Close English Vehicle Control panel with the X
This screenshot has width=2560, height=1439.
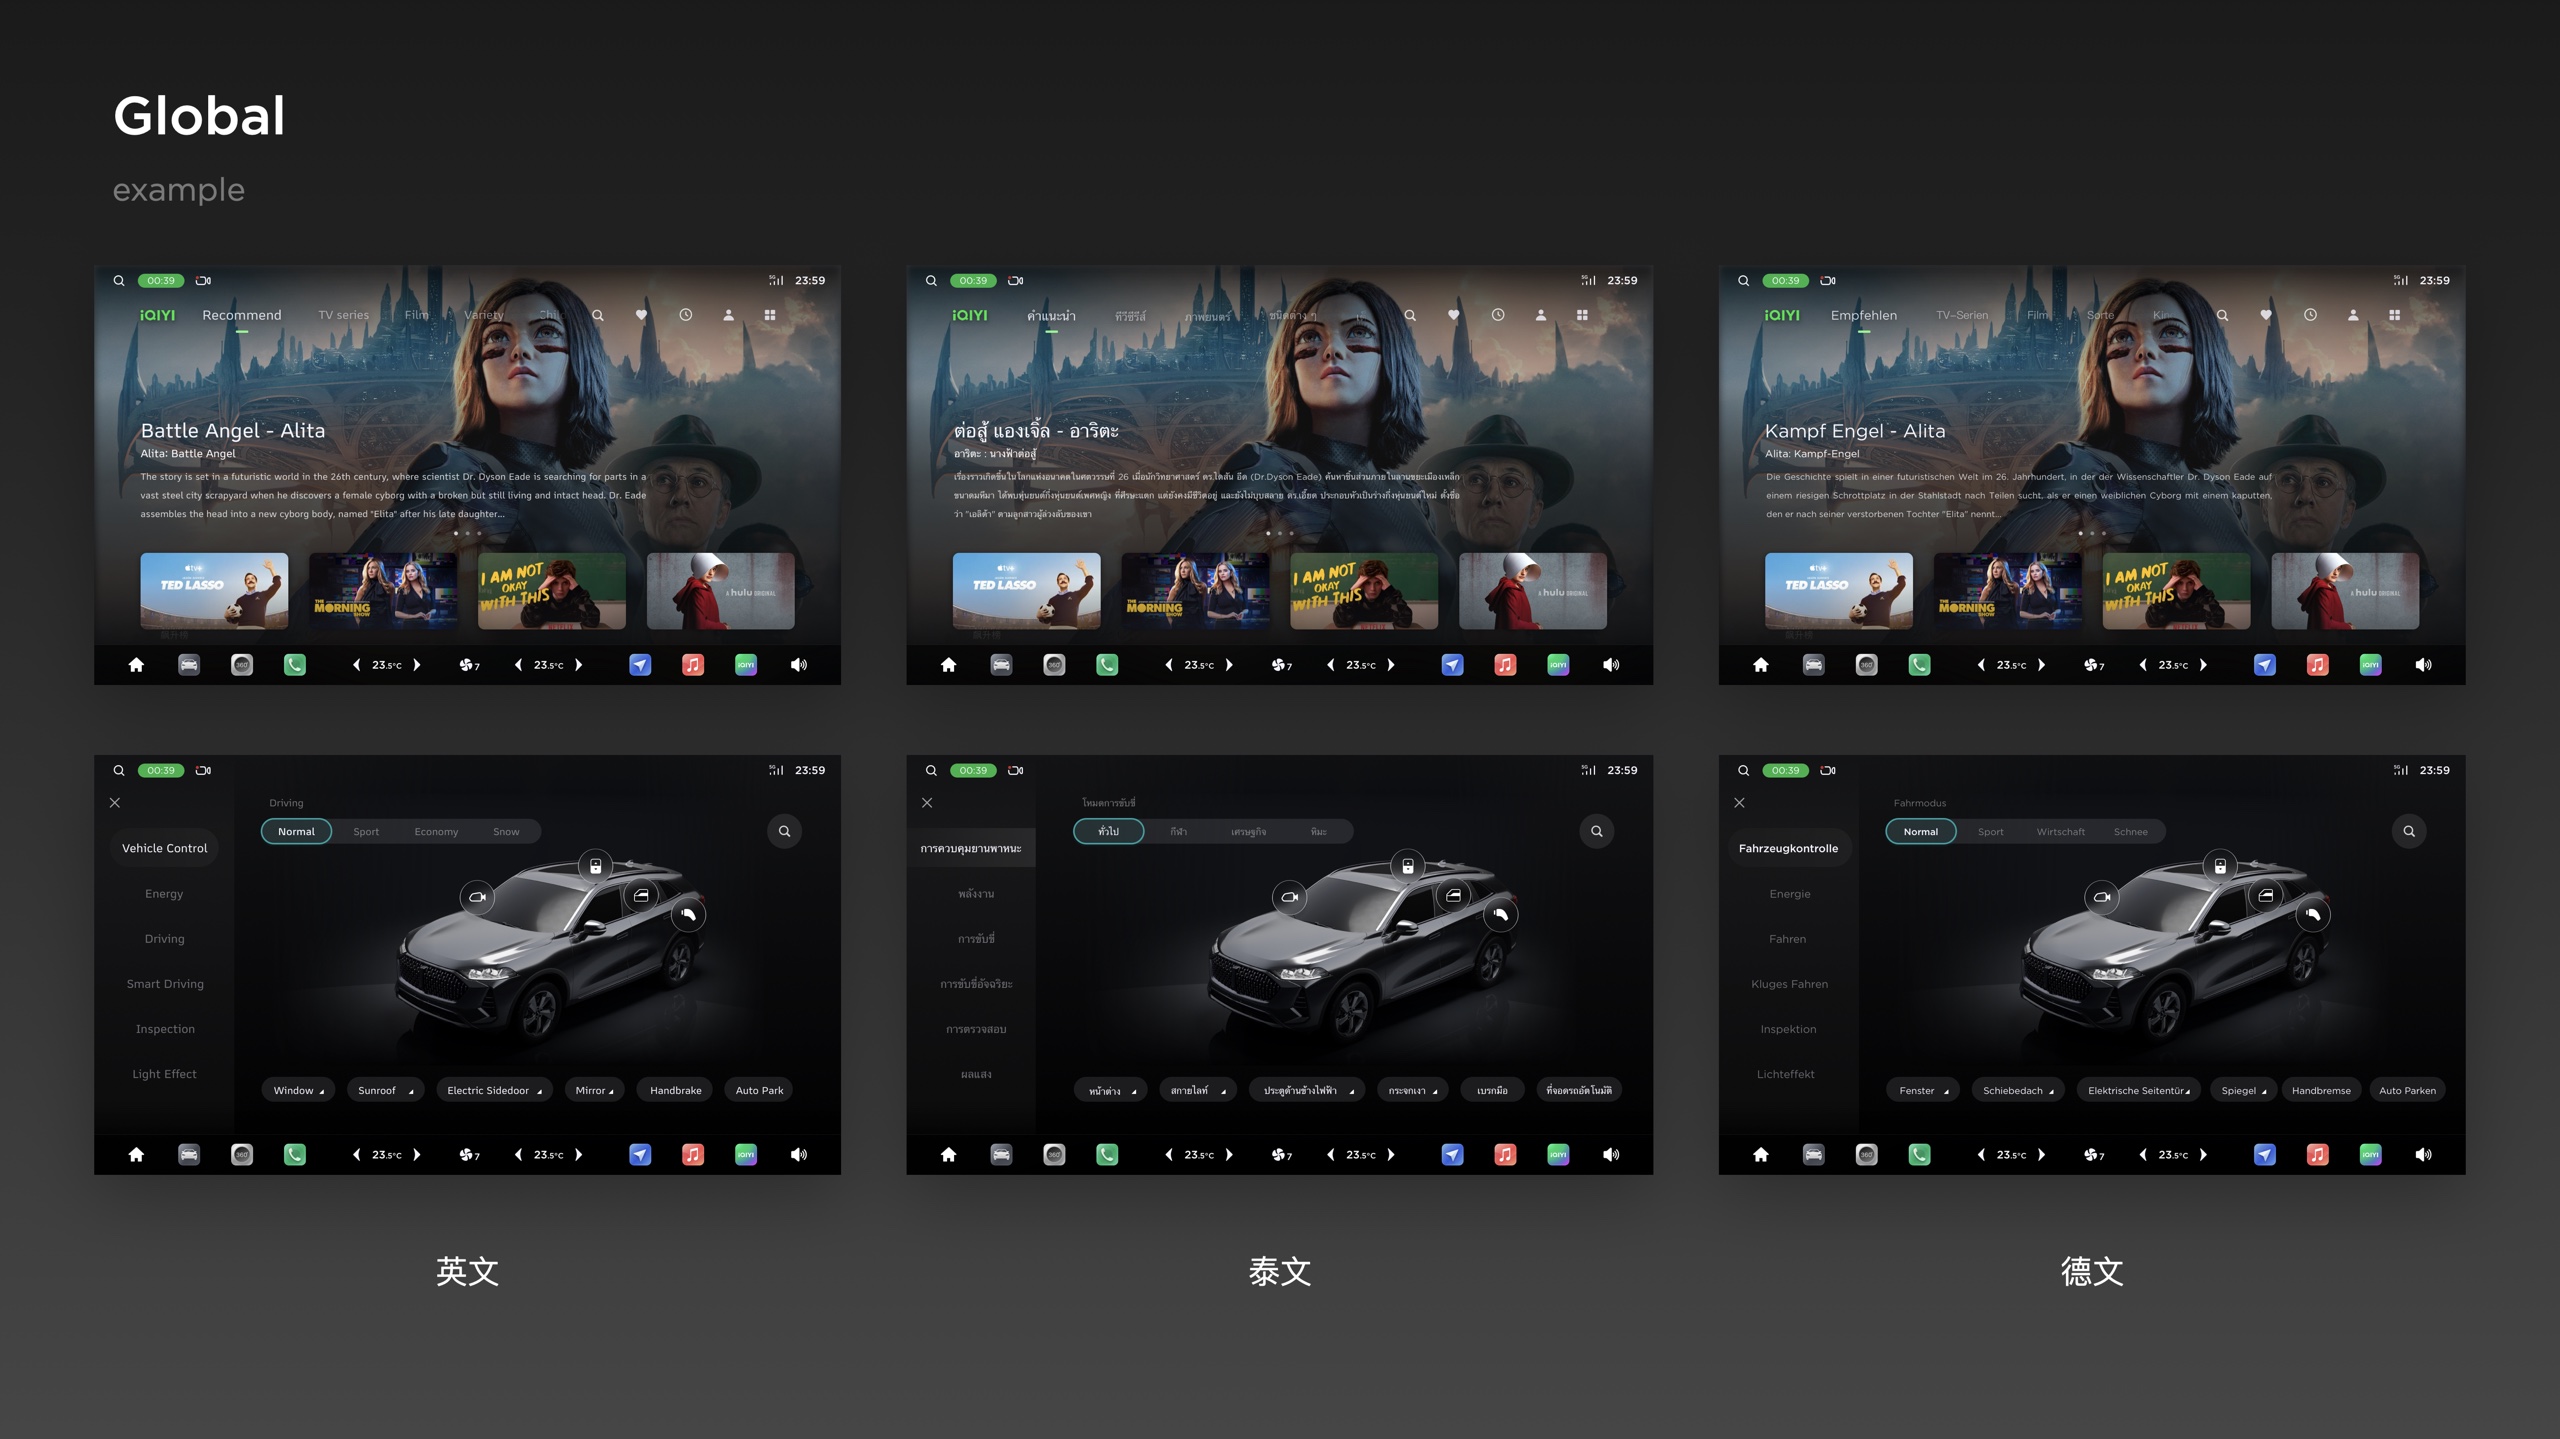point(115,803)
